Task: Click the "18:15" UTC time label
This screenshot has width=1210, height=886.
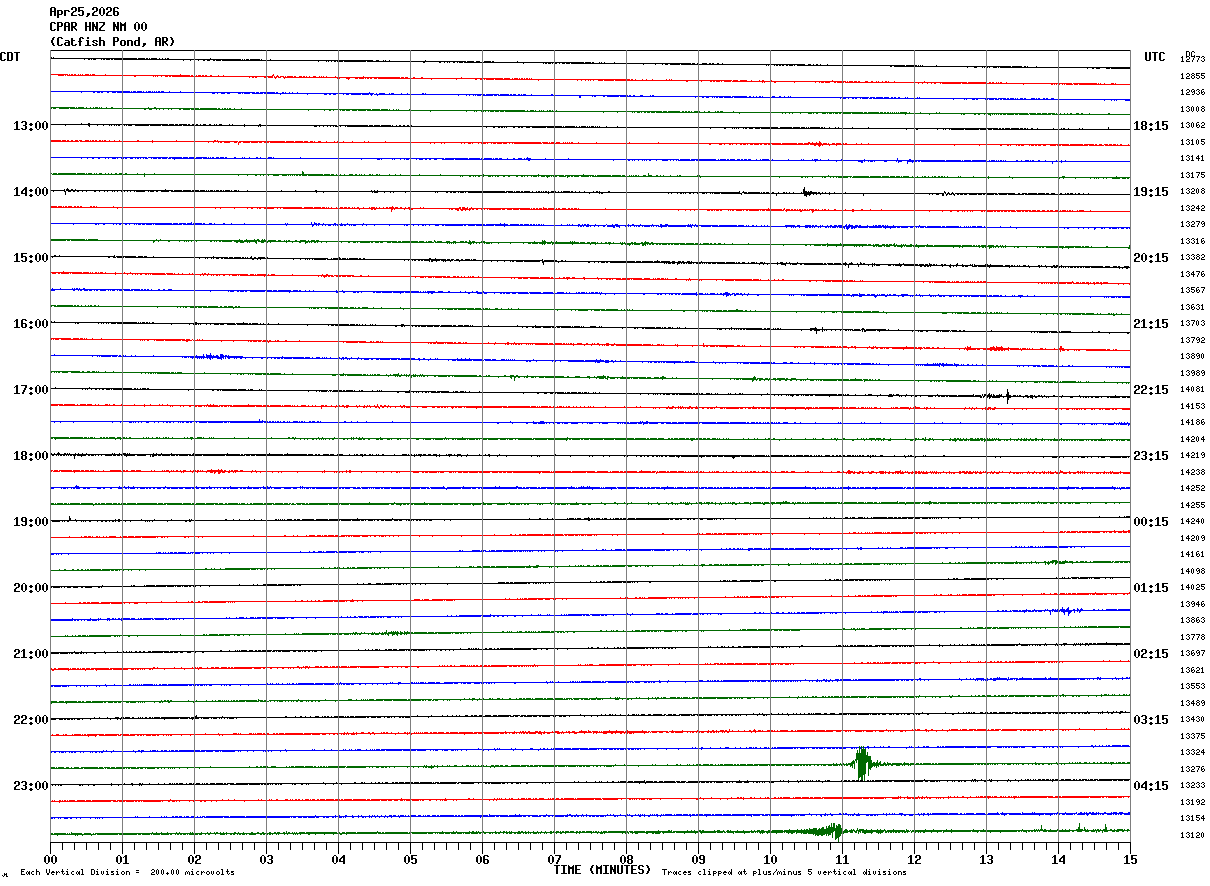Action: [1151, 126]
